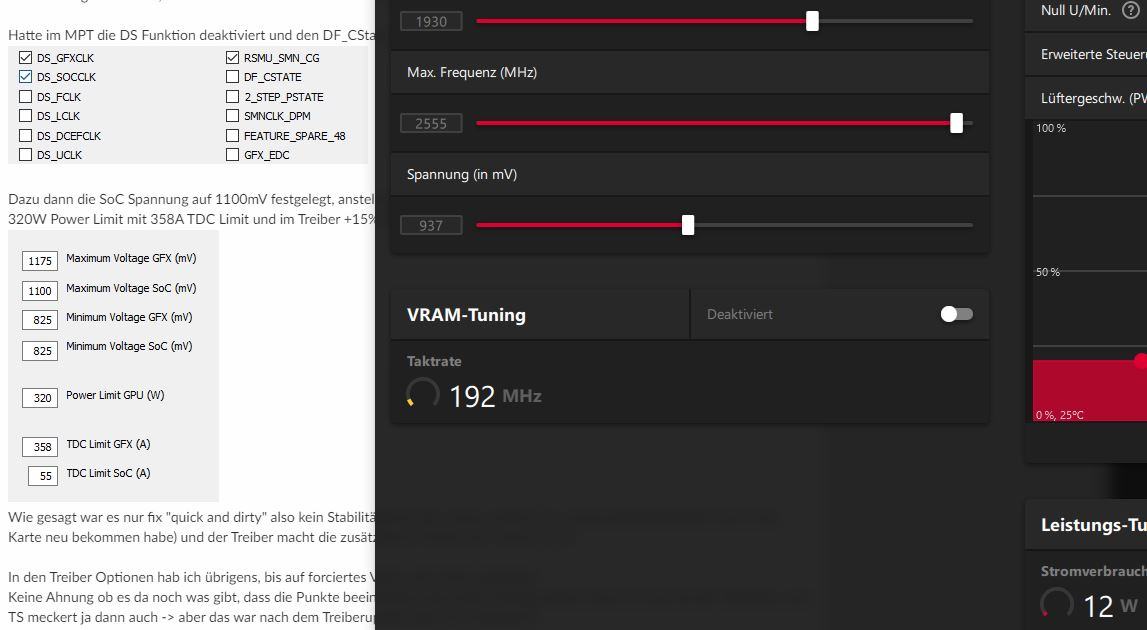Click the 12 W power reading
Image resolution: width=1147 pixels, height=630 pixels.
click(x=1110, y=606)
